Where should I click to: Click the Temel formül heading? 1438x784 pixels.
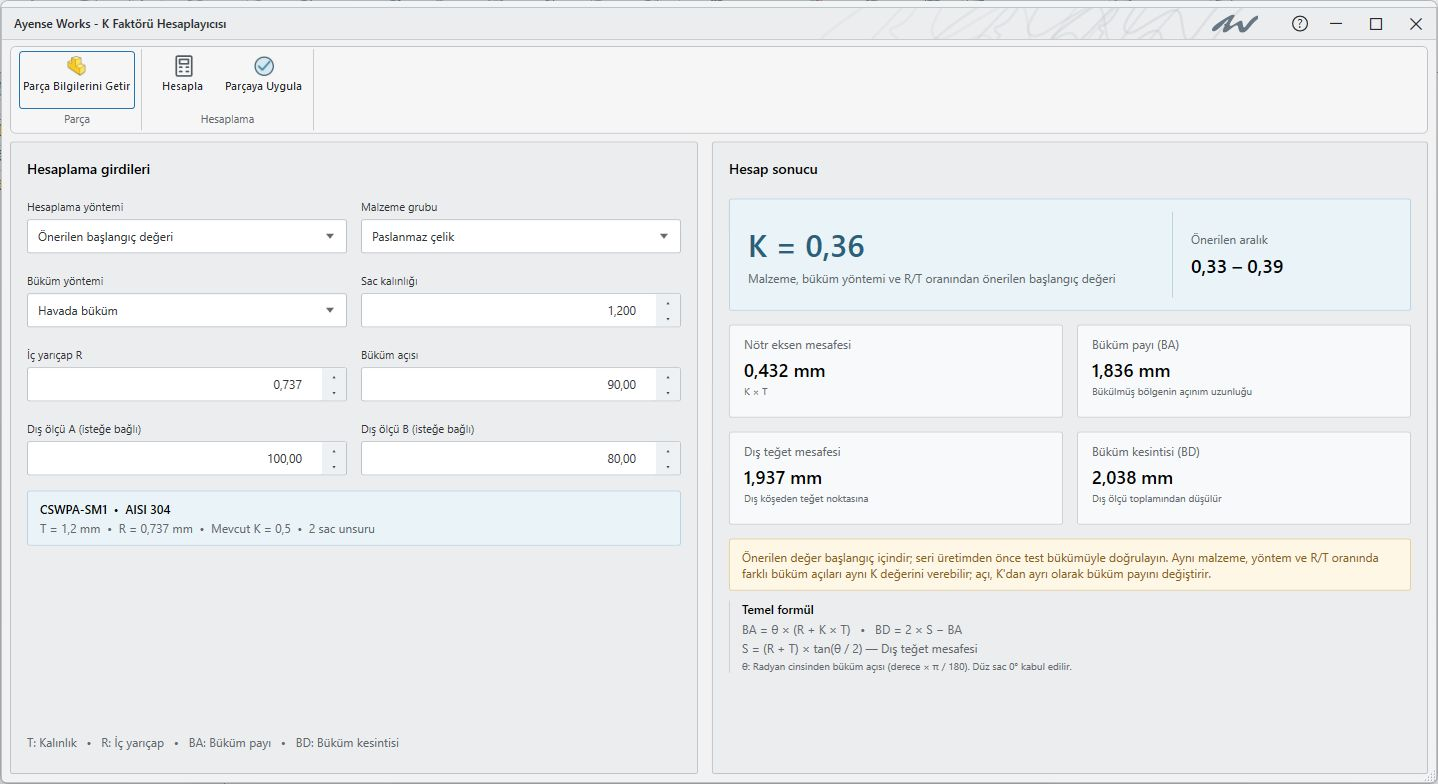778,610
